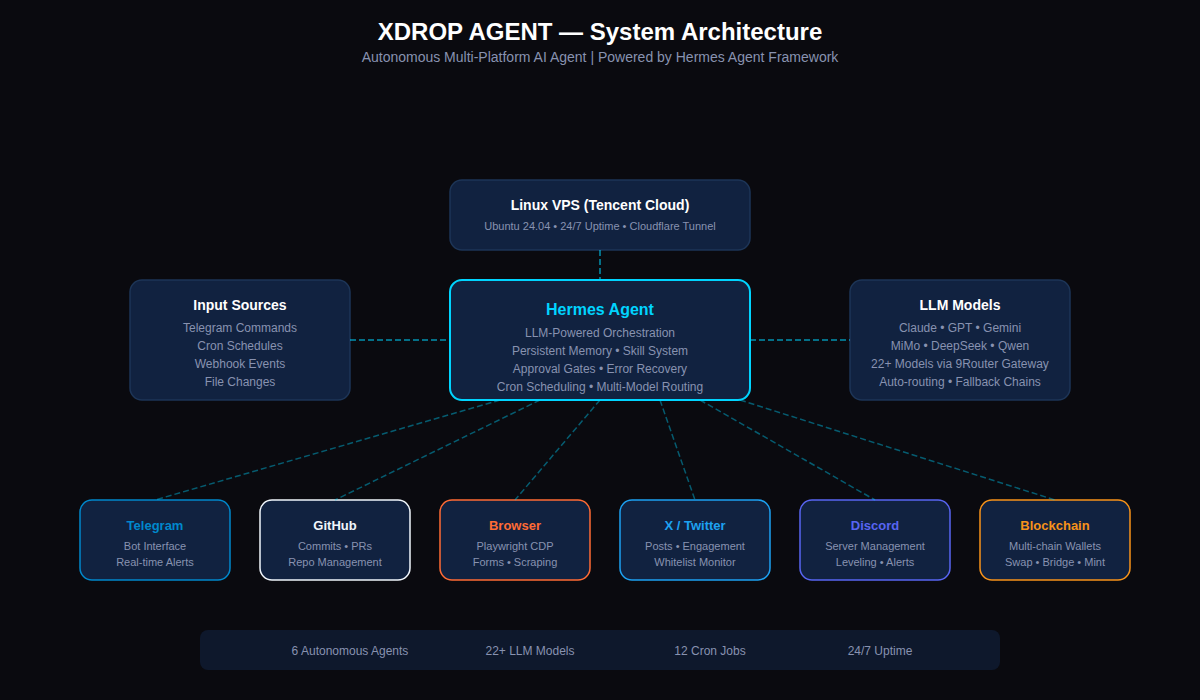Click the 24/7 Uptime stat in footer
Image resolution: width=1200 pixels, height=700 pixels.
pos(880,651)
